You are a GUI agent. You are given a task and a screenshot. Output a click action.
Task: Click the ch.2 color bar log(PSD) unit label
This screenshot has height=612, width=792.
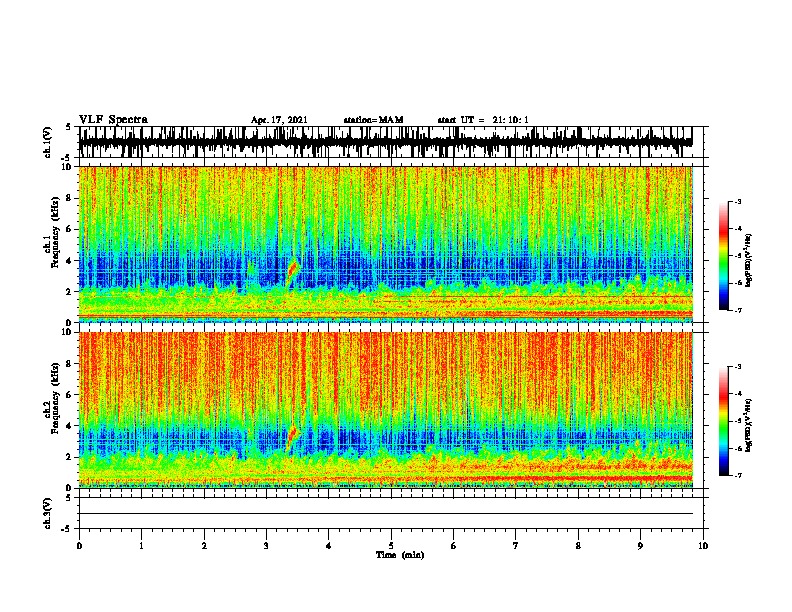pyautogui.click(x=749, y=426)
